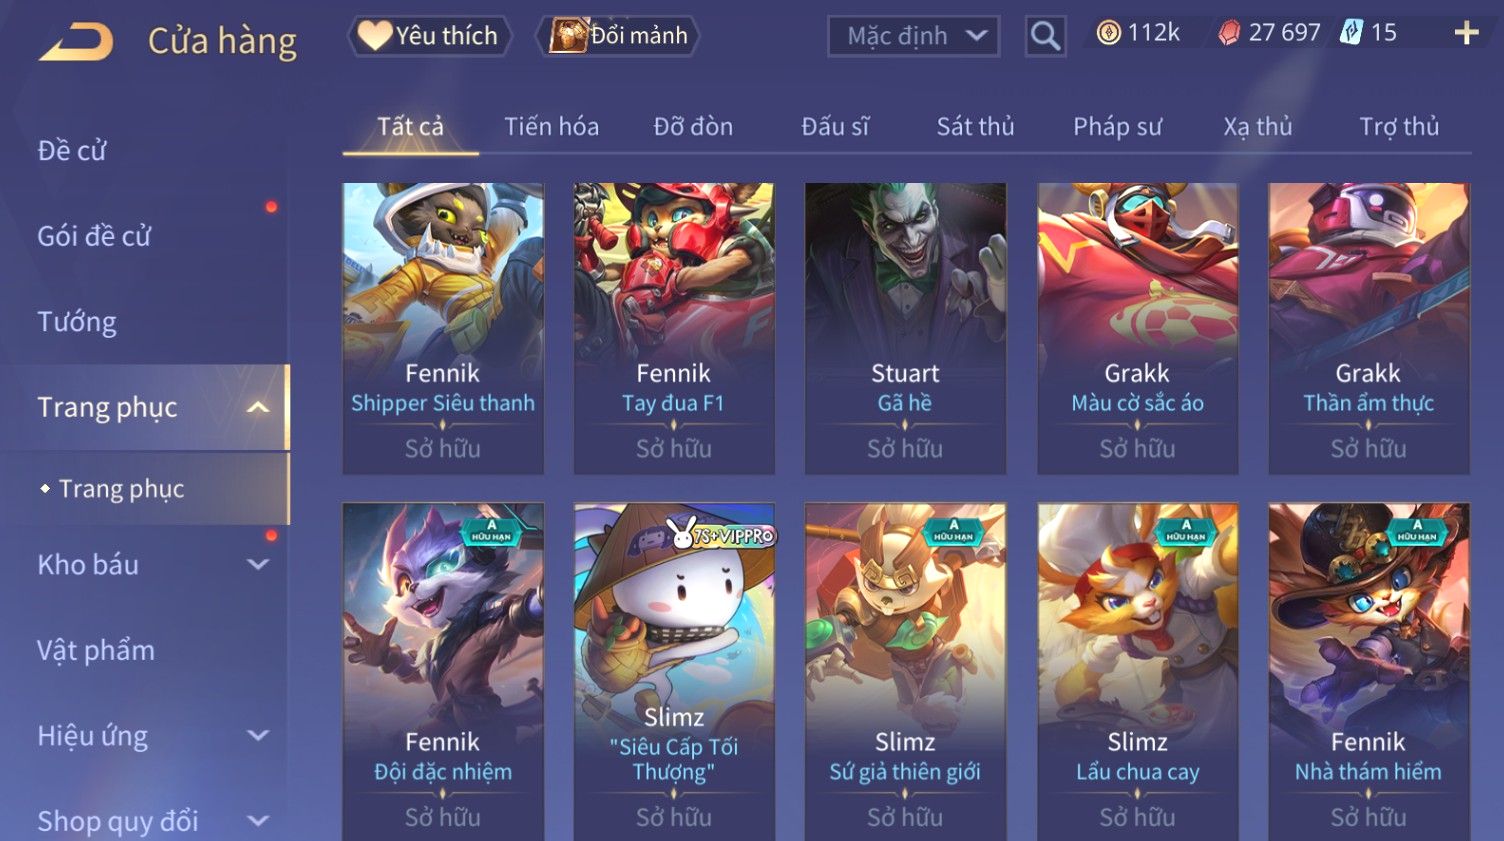The height and width of the screenshot is (841, 1504).
Task: Switch to the Sát thủ tab
Action: (975, 127)
